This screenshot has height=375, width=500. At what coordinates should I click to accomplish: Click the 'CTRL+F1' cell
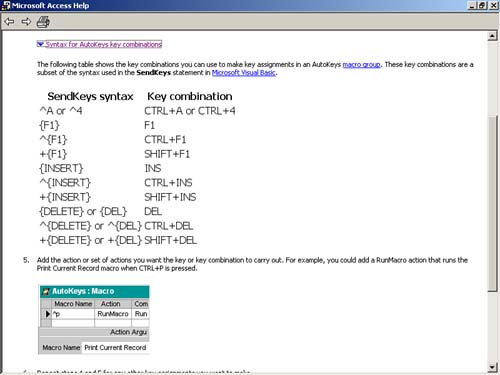[x=165, y=139]
